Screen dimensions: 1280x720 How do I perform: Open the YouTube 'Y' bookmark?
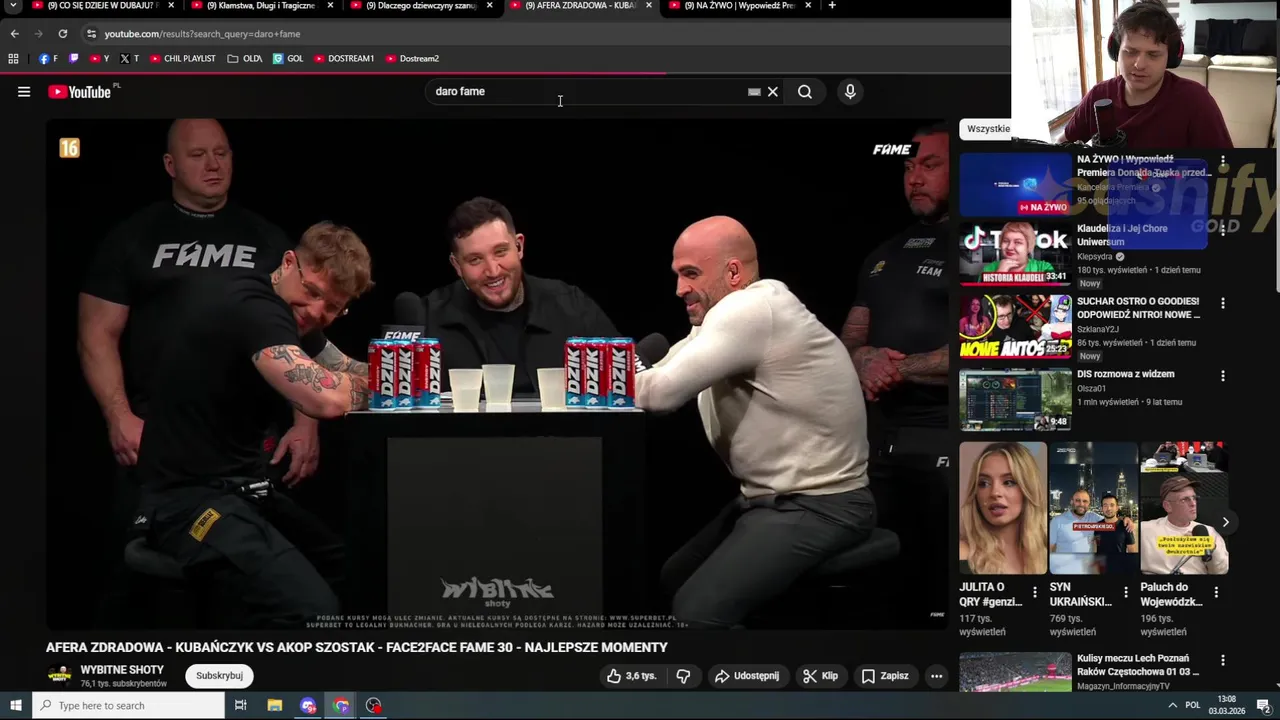pos(100,59)
